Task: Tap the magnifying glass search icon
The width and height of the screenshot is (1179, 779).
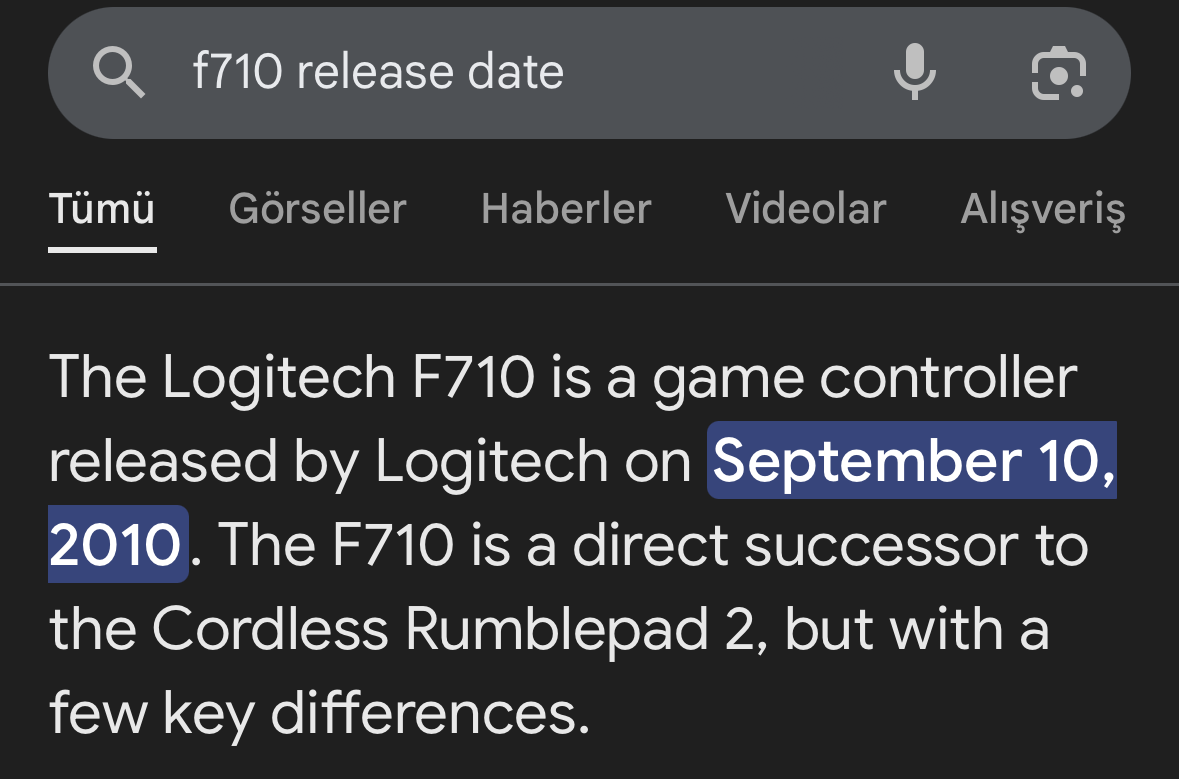Action: pyautogui.click(x=119, y=73)
